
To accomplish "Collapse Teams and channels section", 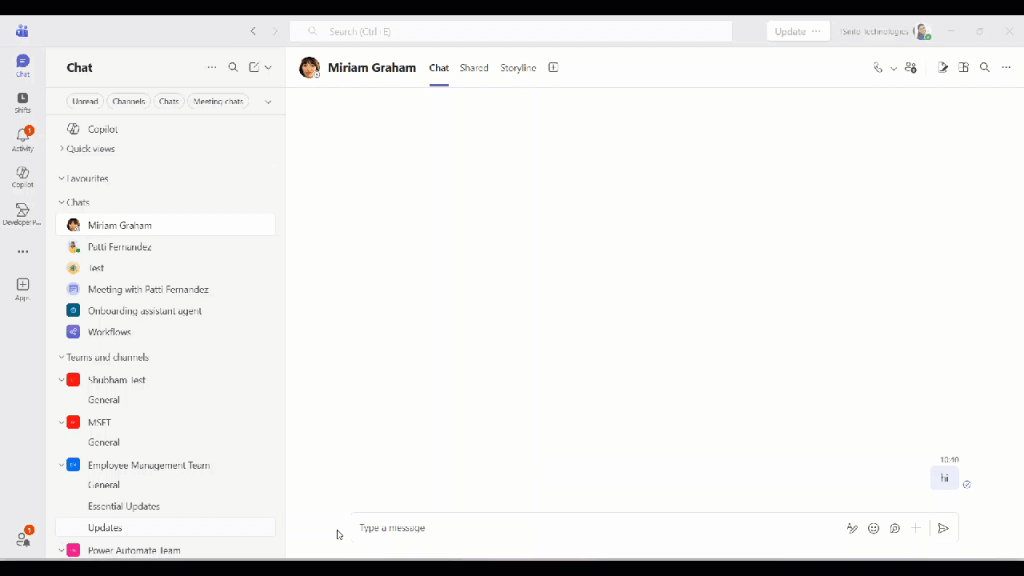I will coord(61,357).
